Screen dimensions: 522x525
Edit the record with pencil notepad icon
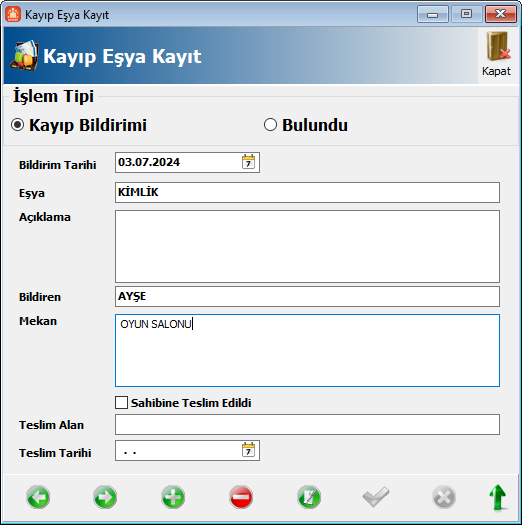tap(309, 497)
